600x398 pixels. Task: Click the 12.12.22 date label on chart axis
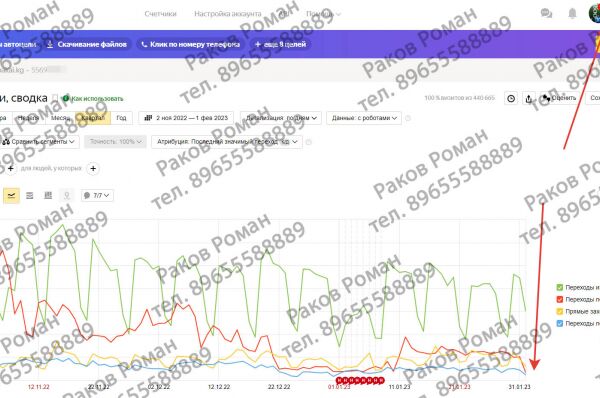click(x=219, y=387)
